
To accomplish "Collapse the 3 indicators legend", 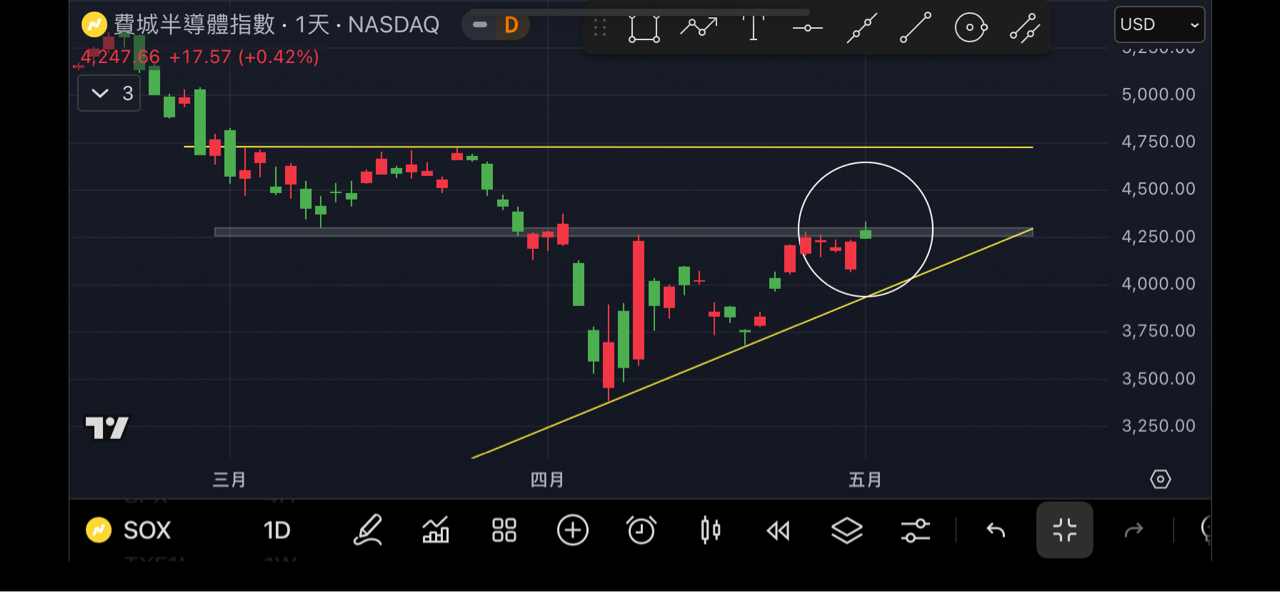I will point(109,93).
